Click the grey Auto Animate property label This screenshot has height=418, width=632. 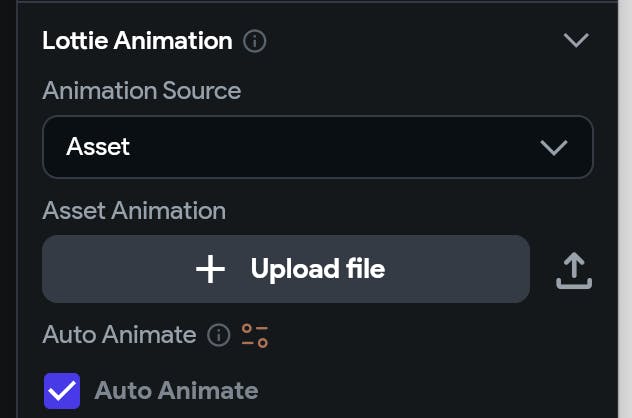(119, 334)
